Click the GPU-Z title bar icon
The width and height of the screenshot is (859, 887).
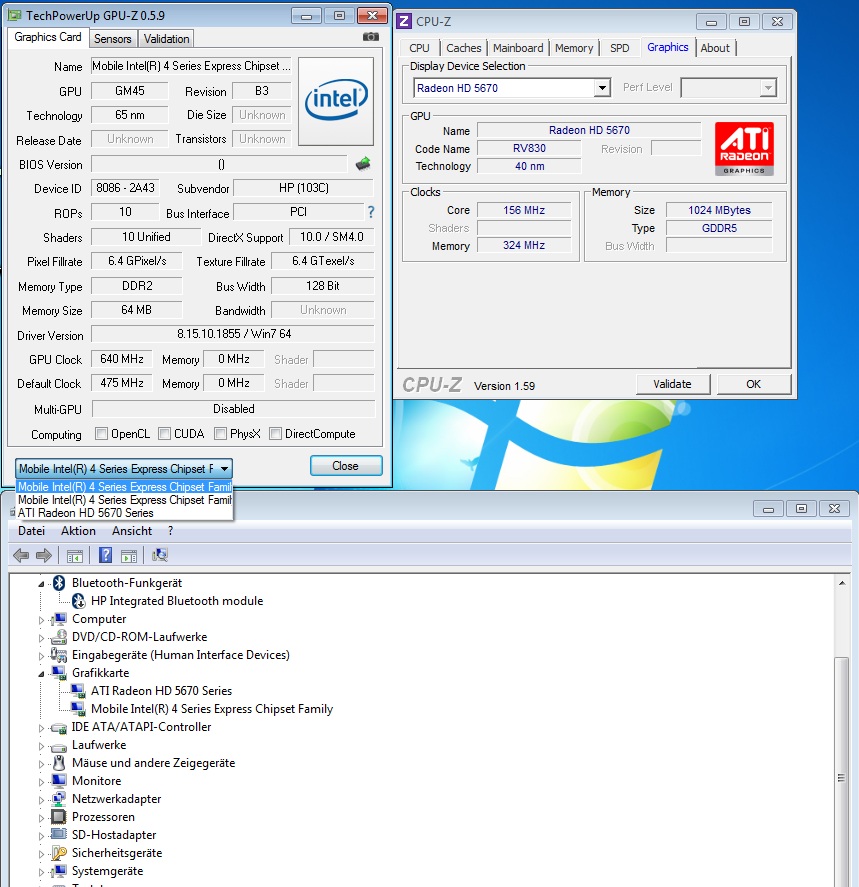coord(15,15)
